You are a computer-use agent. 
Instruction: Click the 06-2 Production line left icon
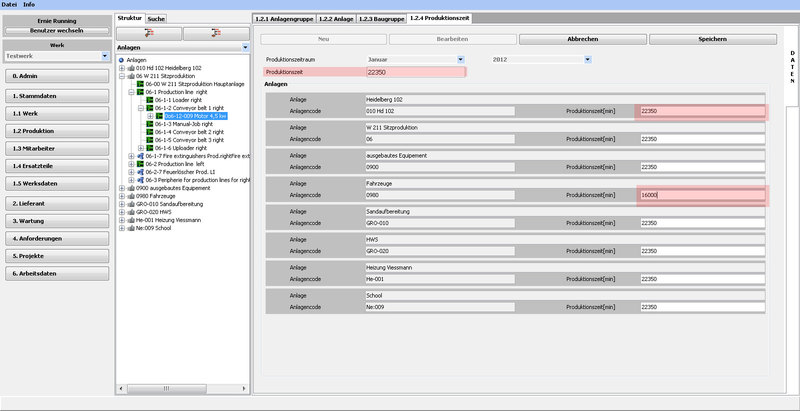140,164
